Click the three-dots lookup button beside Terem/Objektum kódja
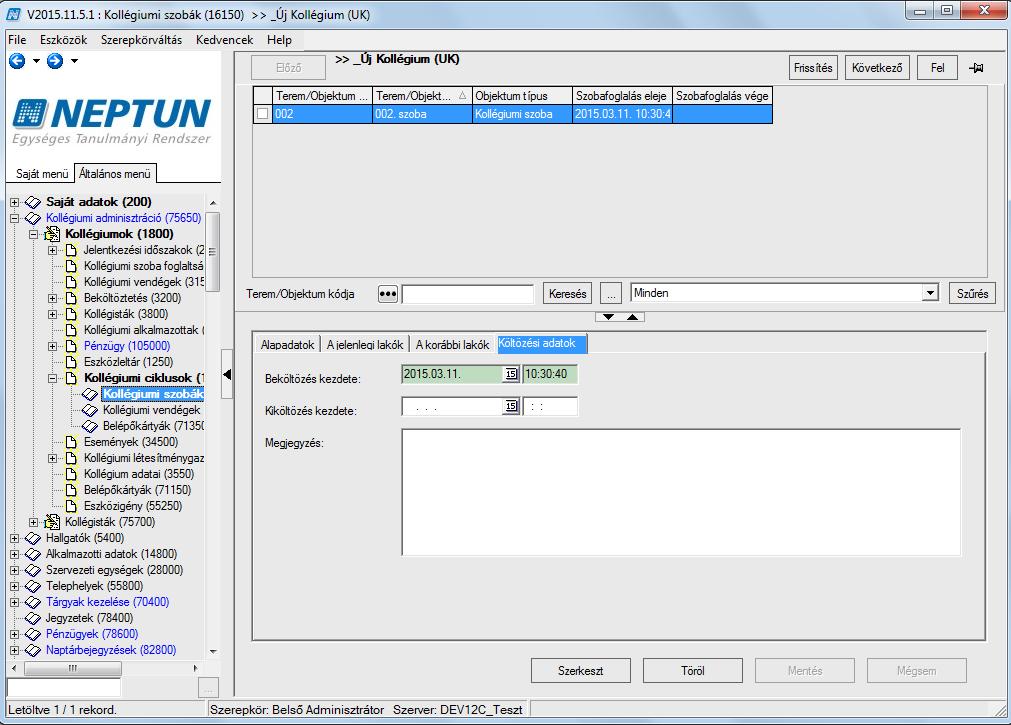 click(x=388, y=293)
